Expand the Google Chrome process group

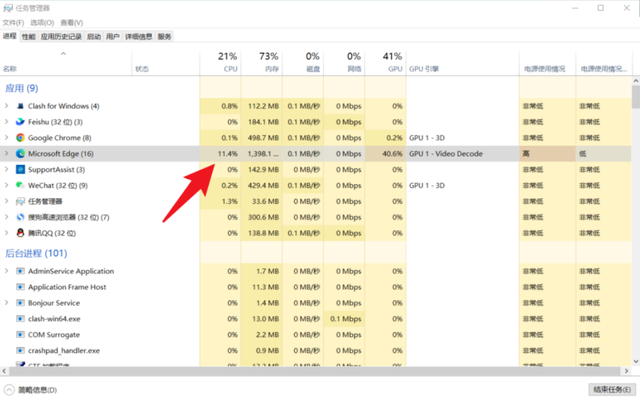[x=6, y=138]
